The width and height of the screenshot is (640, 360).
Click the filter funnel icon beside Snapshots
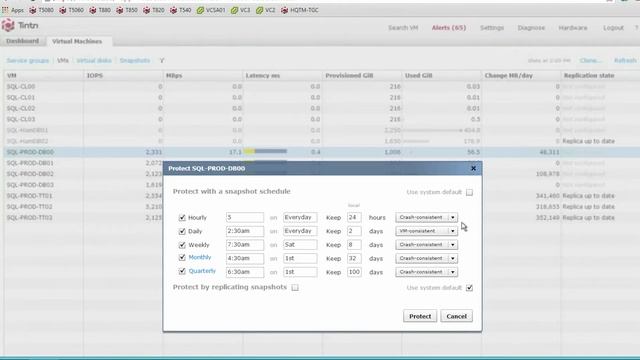[x=162, y=60]
